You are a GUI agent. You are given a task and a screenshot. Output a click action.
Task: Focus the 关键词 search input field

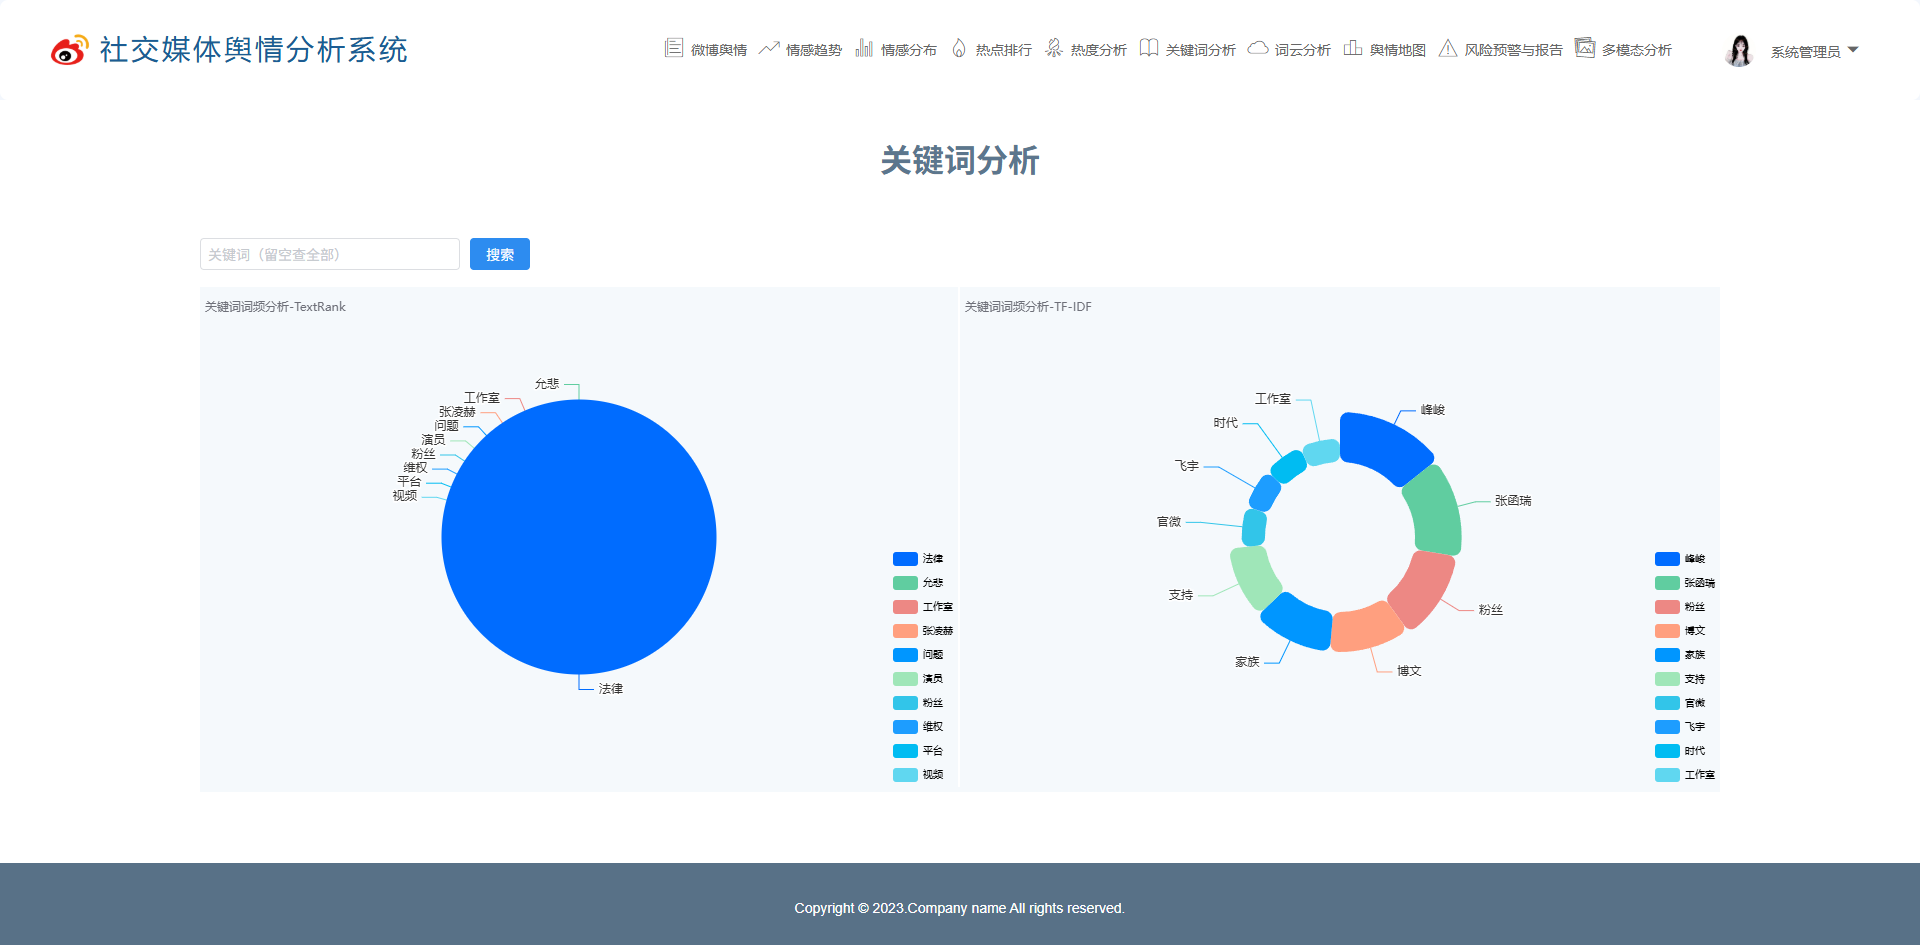[x=330, y=254]
